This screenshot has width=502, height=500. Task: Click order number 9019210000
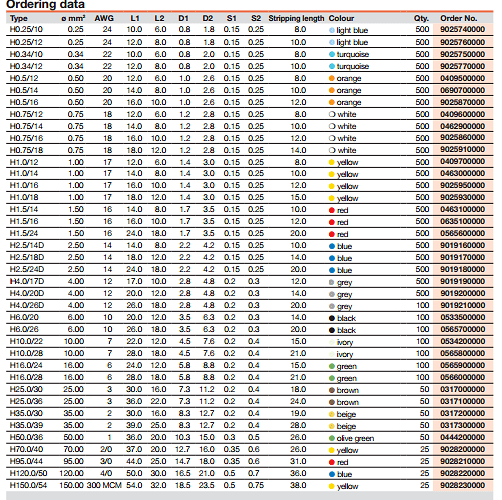(463, 305)
